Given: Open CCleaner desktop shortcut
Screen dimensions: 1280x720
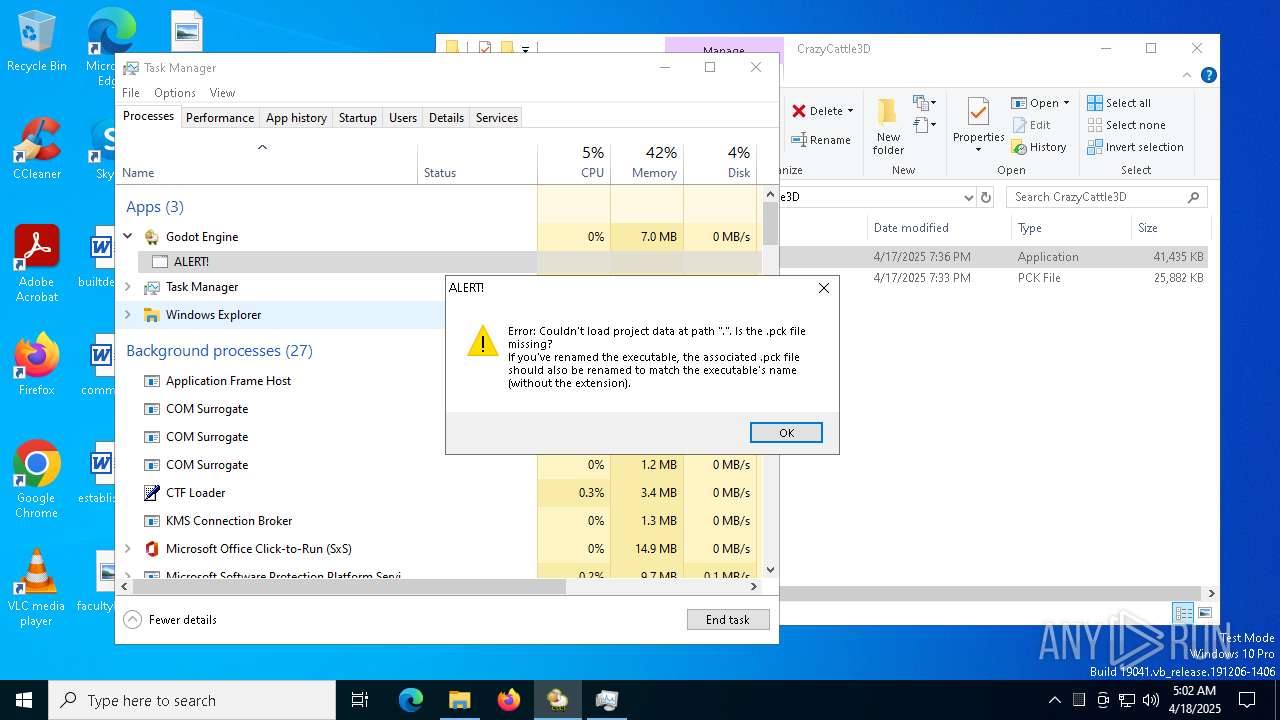Looking at the screenshot, I should coord(37,149).
